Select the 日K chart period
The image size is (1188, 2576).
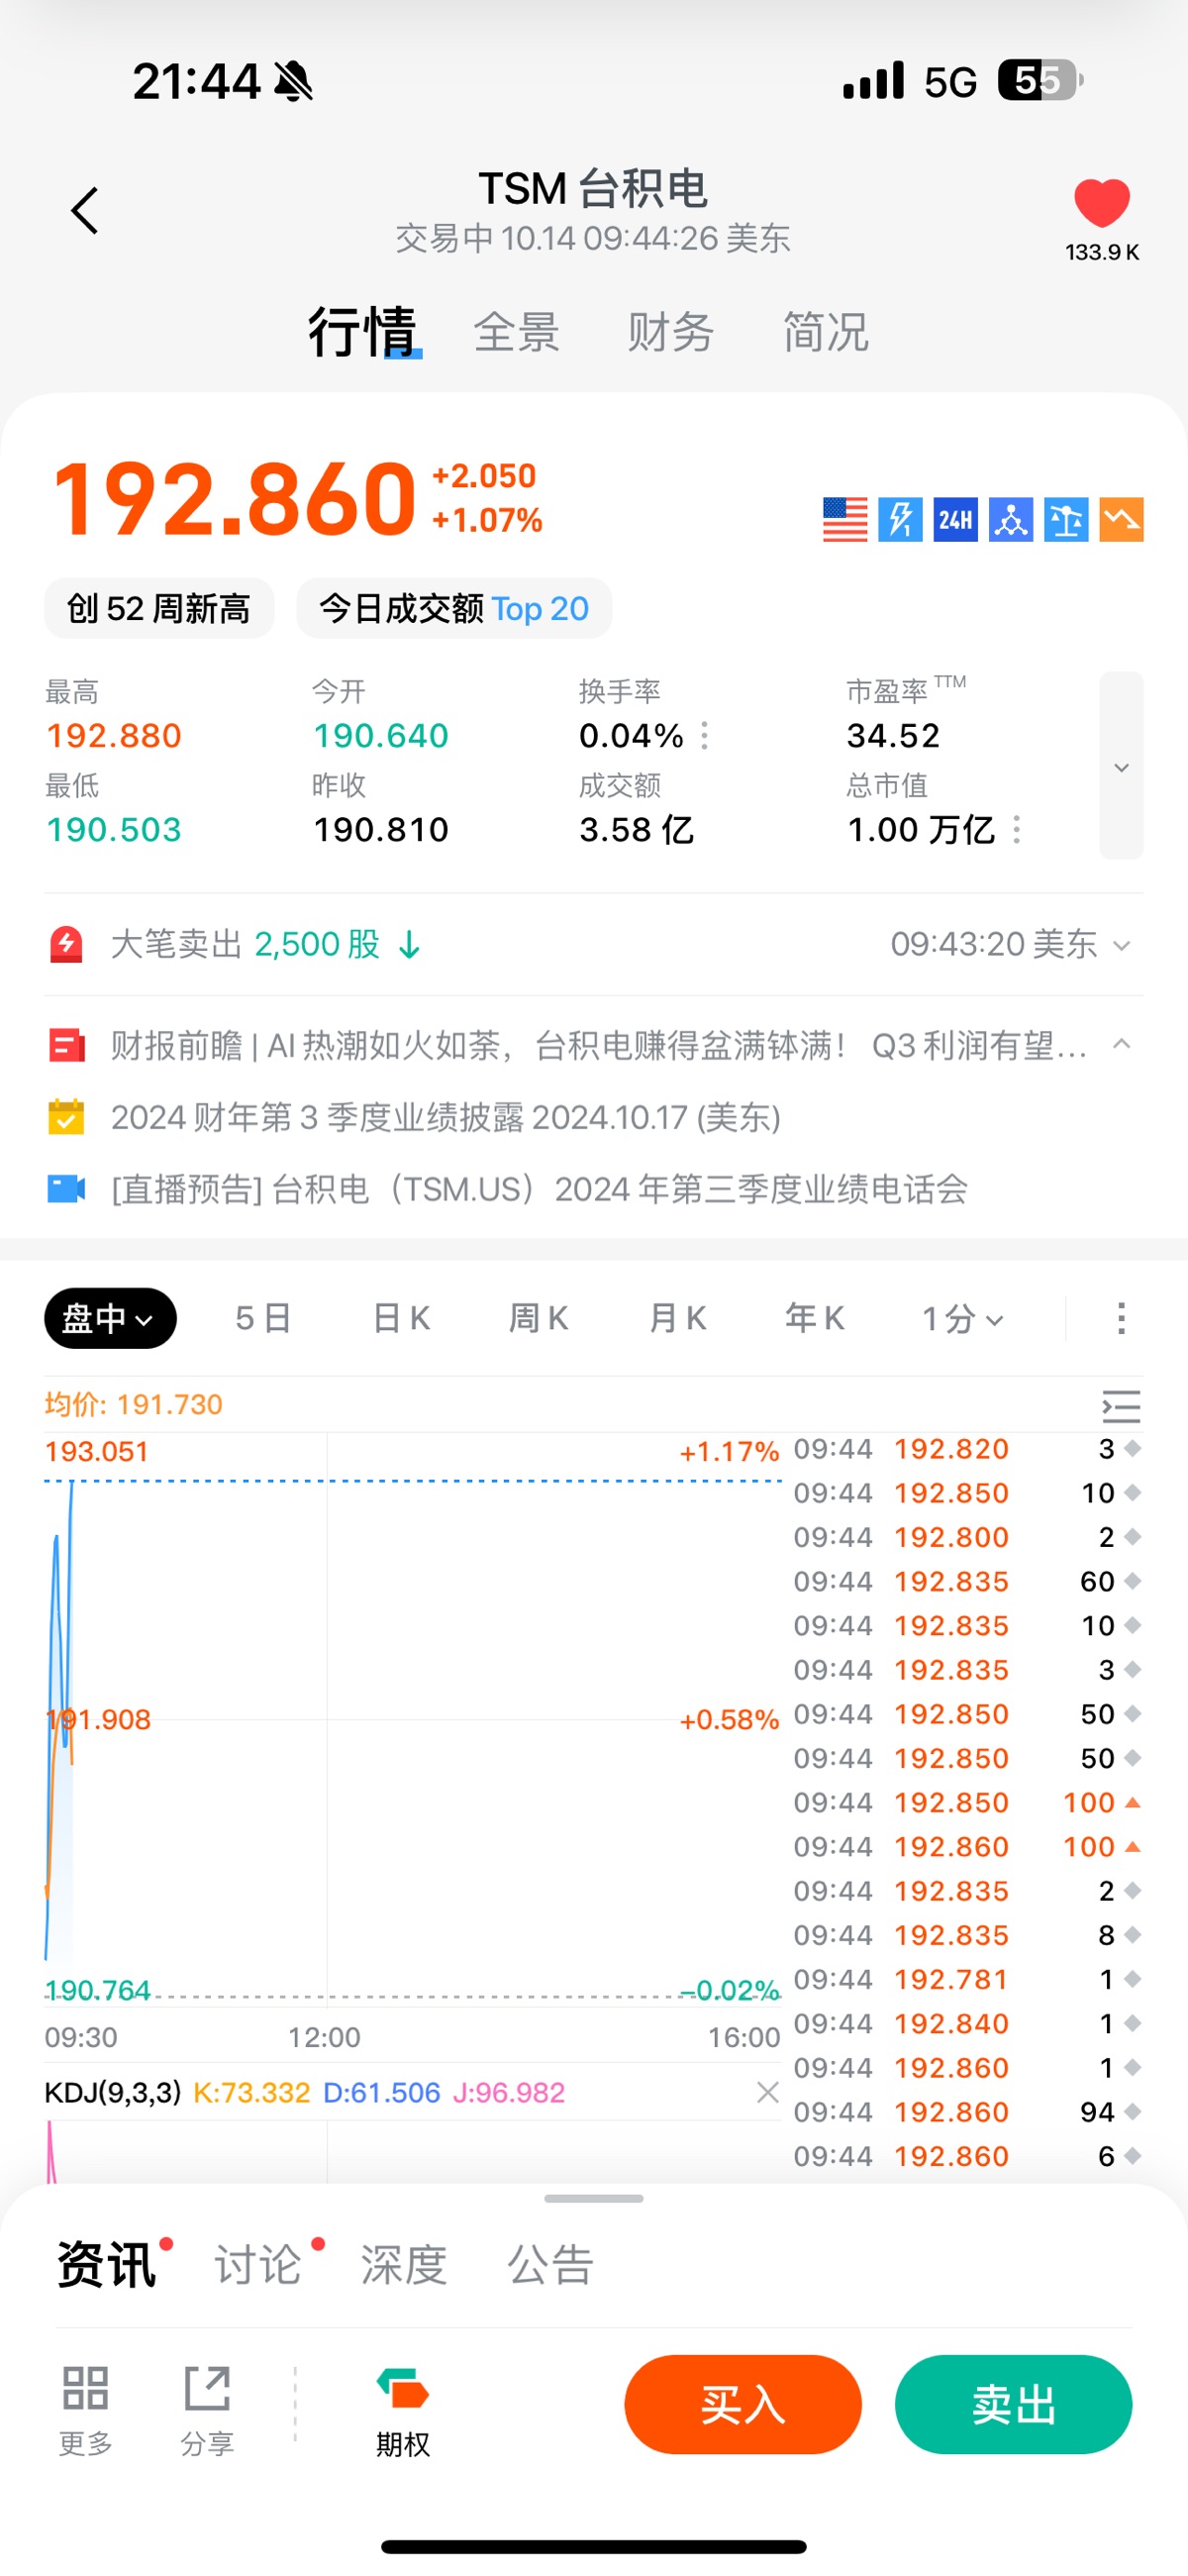click(401, 1318)
